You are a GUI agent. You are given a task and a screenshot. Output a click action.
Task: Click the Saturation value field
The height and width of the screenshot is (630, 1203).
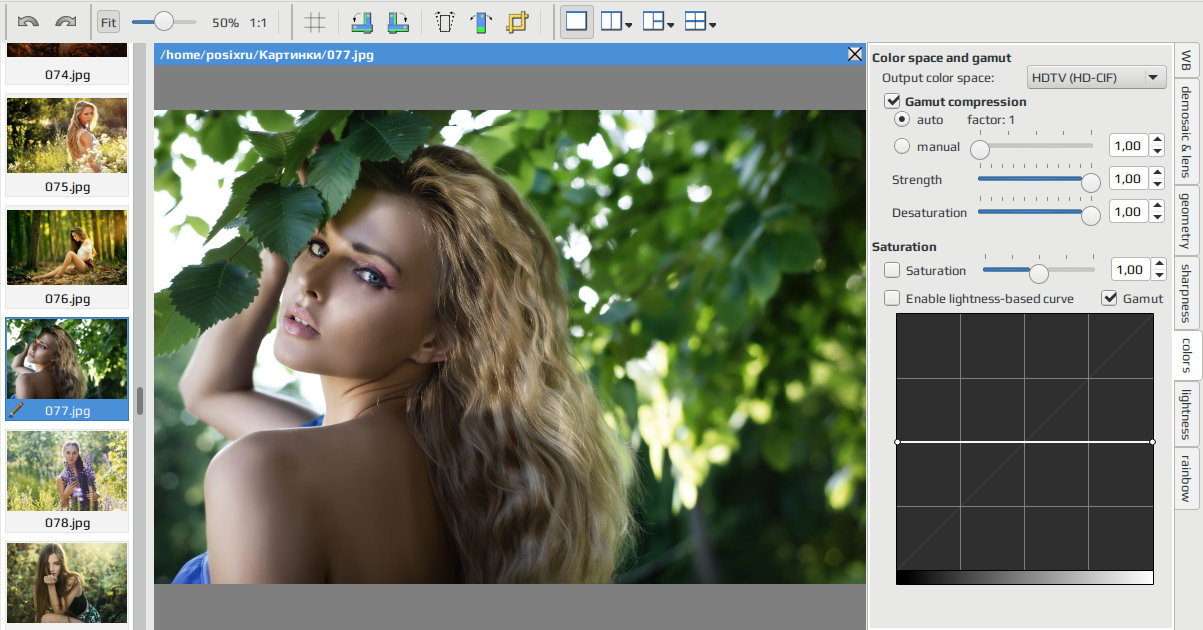coord(1129,270)
